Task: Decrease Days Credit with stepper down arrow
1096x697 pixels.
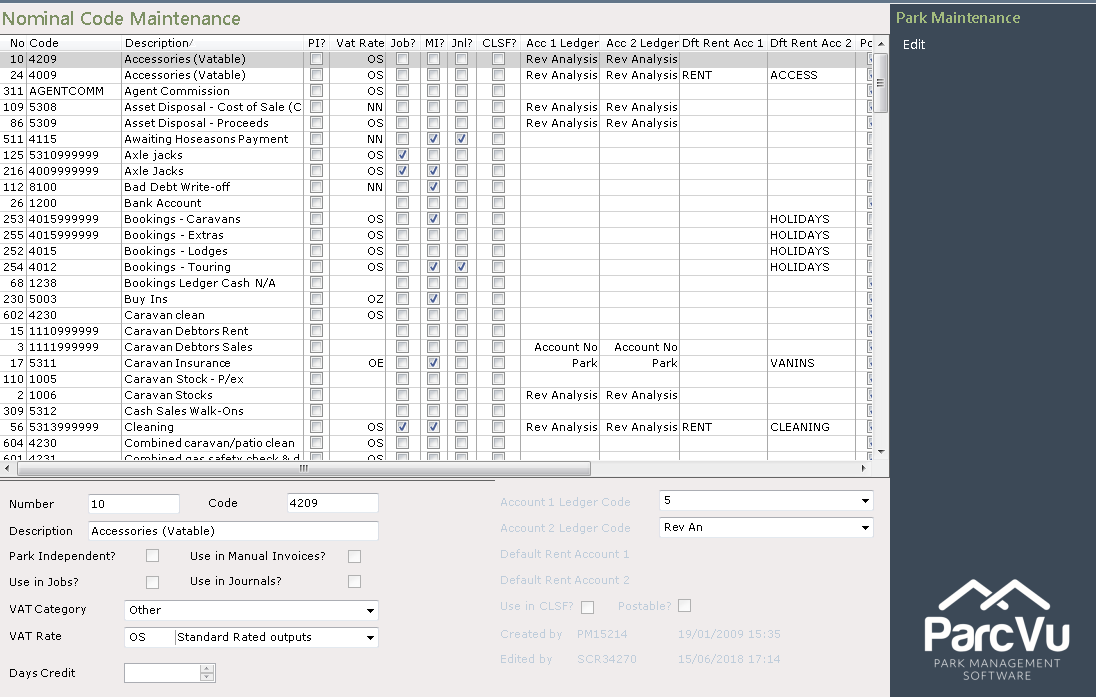Action: (206, 677)
